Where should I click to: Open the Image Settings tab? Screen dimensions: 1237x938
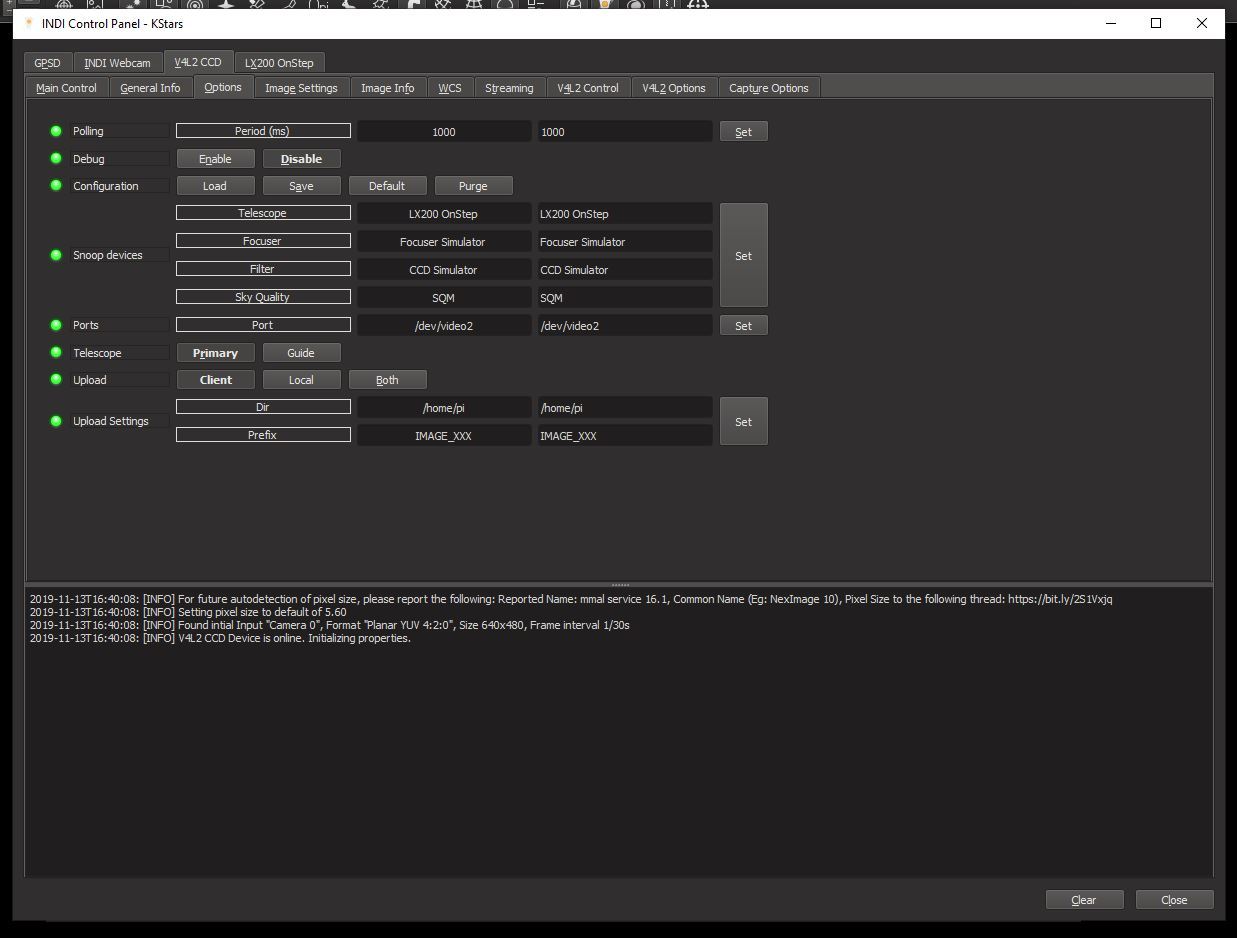tap(301, 88)
